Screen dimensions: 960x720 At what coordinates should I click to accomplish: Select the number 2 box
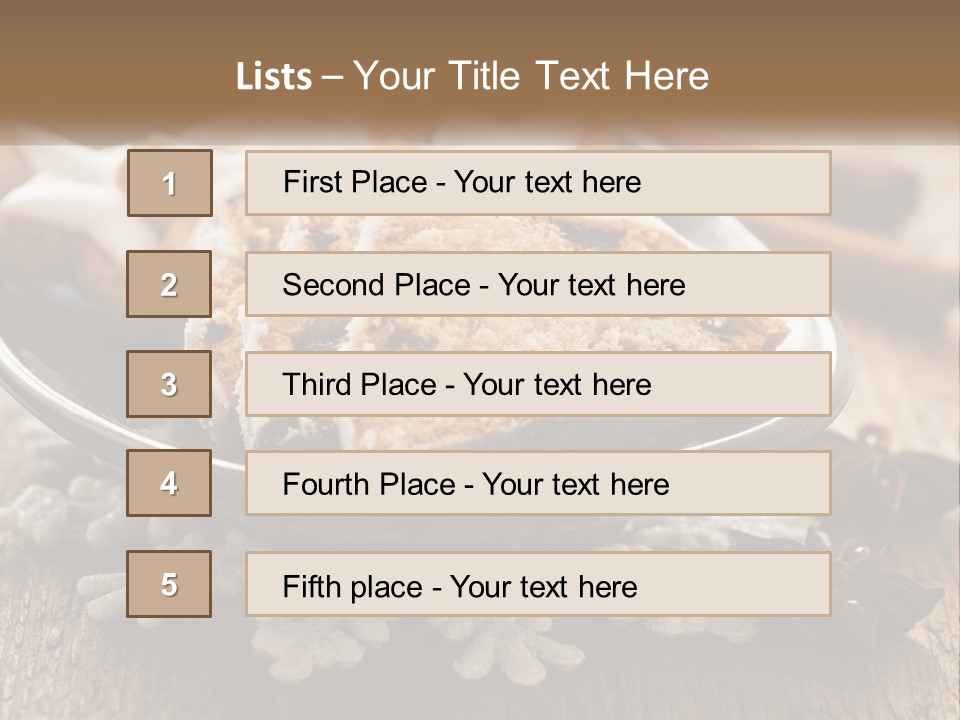pos(169,284)
